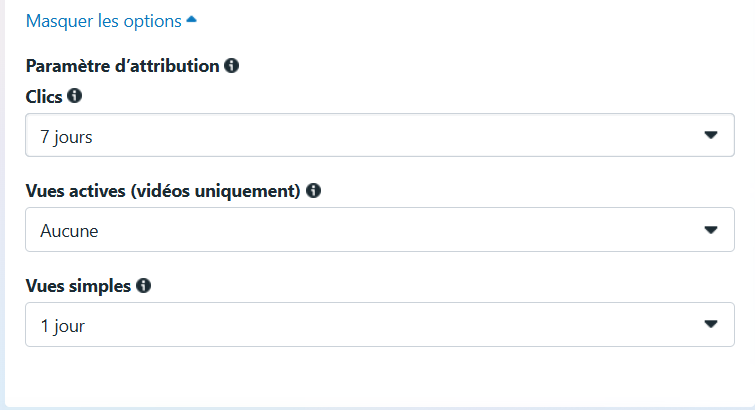Open the Vues actives dropdown field
755x410 pixels.
click(x=380, y=230)
